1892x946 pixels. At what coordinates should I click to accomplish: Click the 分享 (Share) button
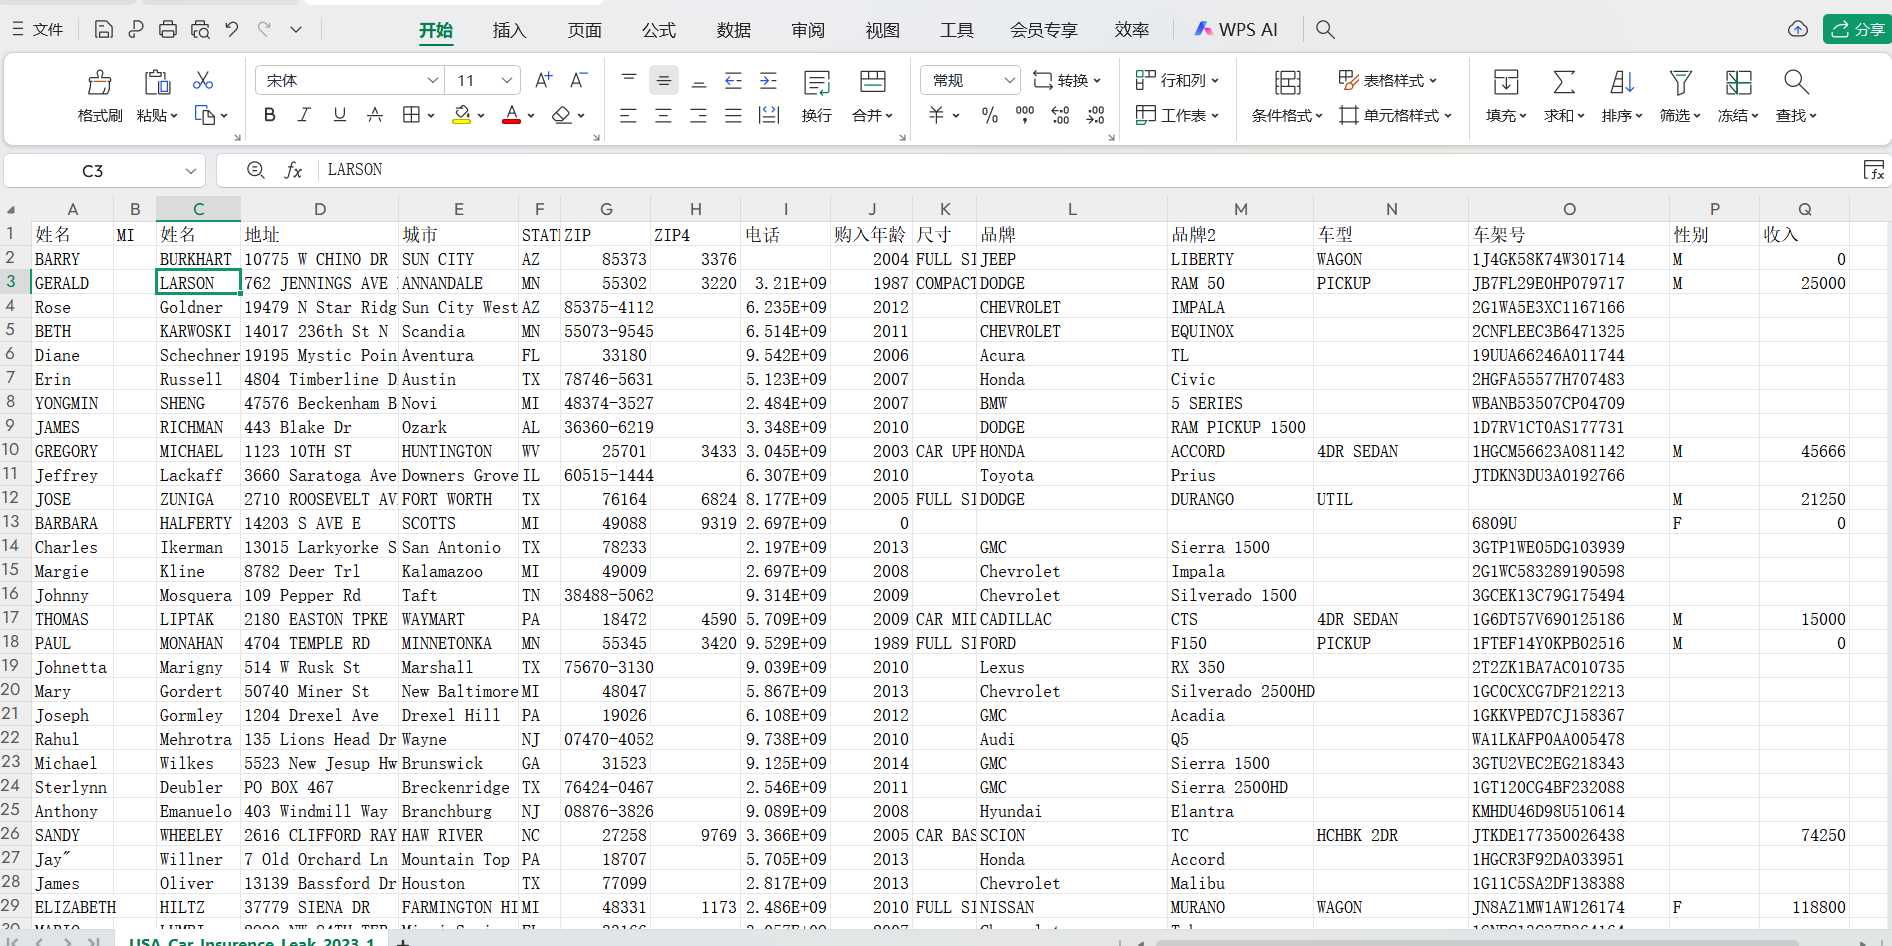coord(1857,29)
